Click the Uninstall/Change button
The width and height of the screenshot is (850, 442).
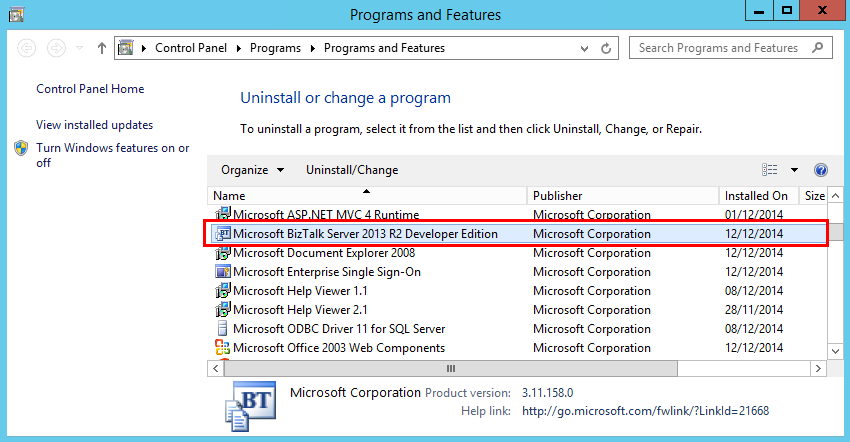(351, 170)
